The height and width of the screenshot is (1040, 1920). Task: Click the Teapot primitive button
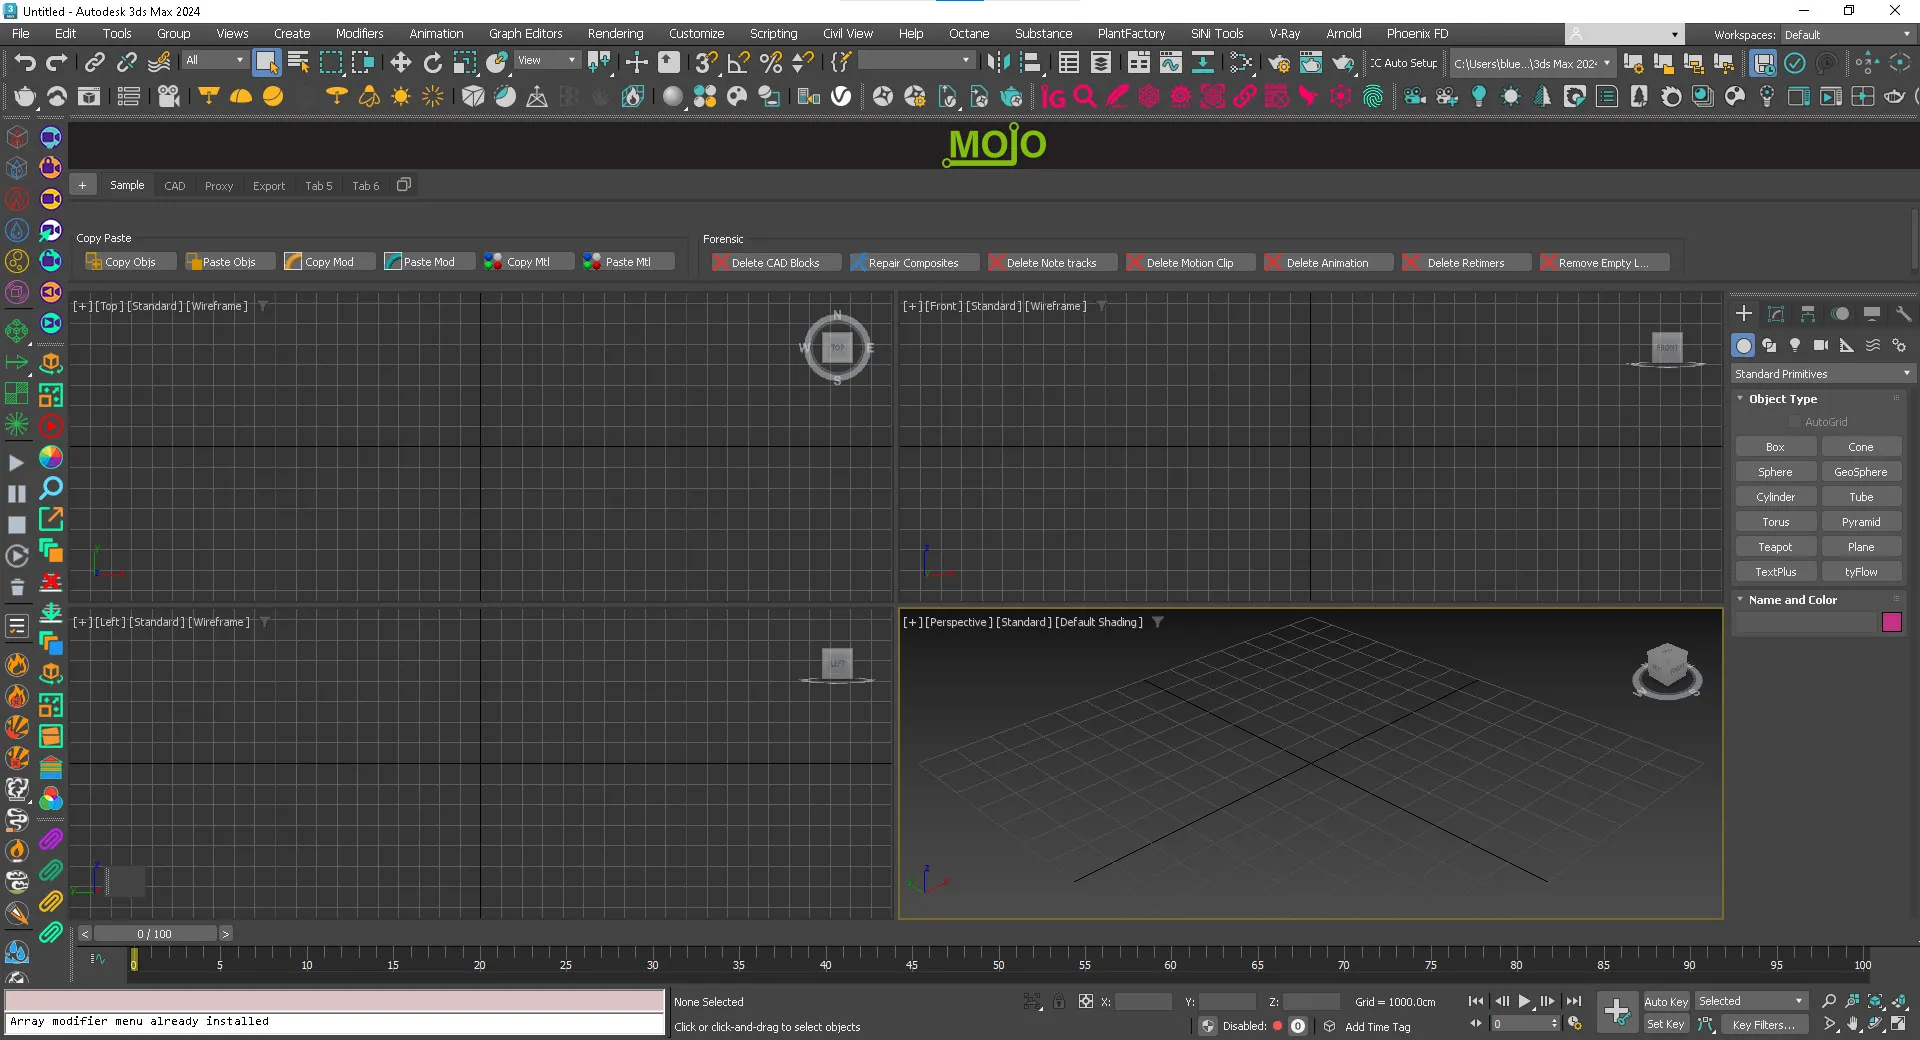[1775, 547]
